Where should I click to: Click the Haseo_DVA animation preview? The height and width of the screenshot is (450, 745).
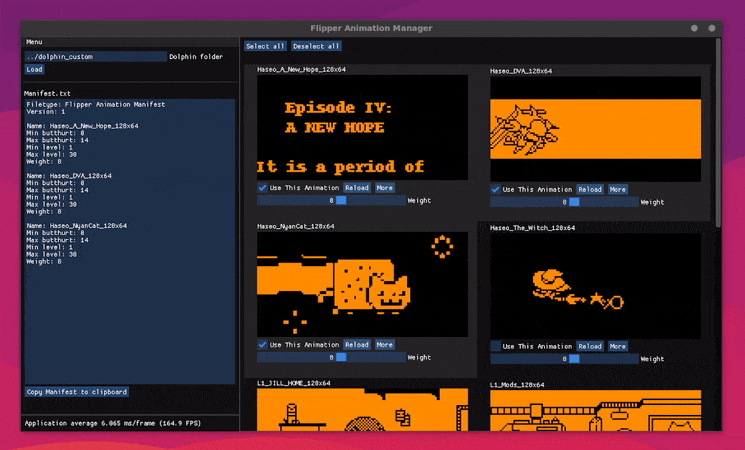coord(596,129)
